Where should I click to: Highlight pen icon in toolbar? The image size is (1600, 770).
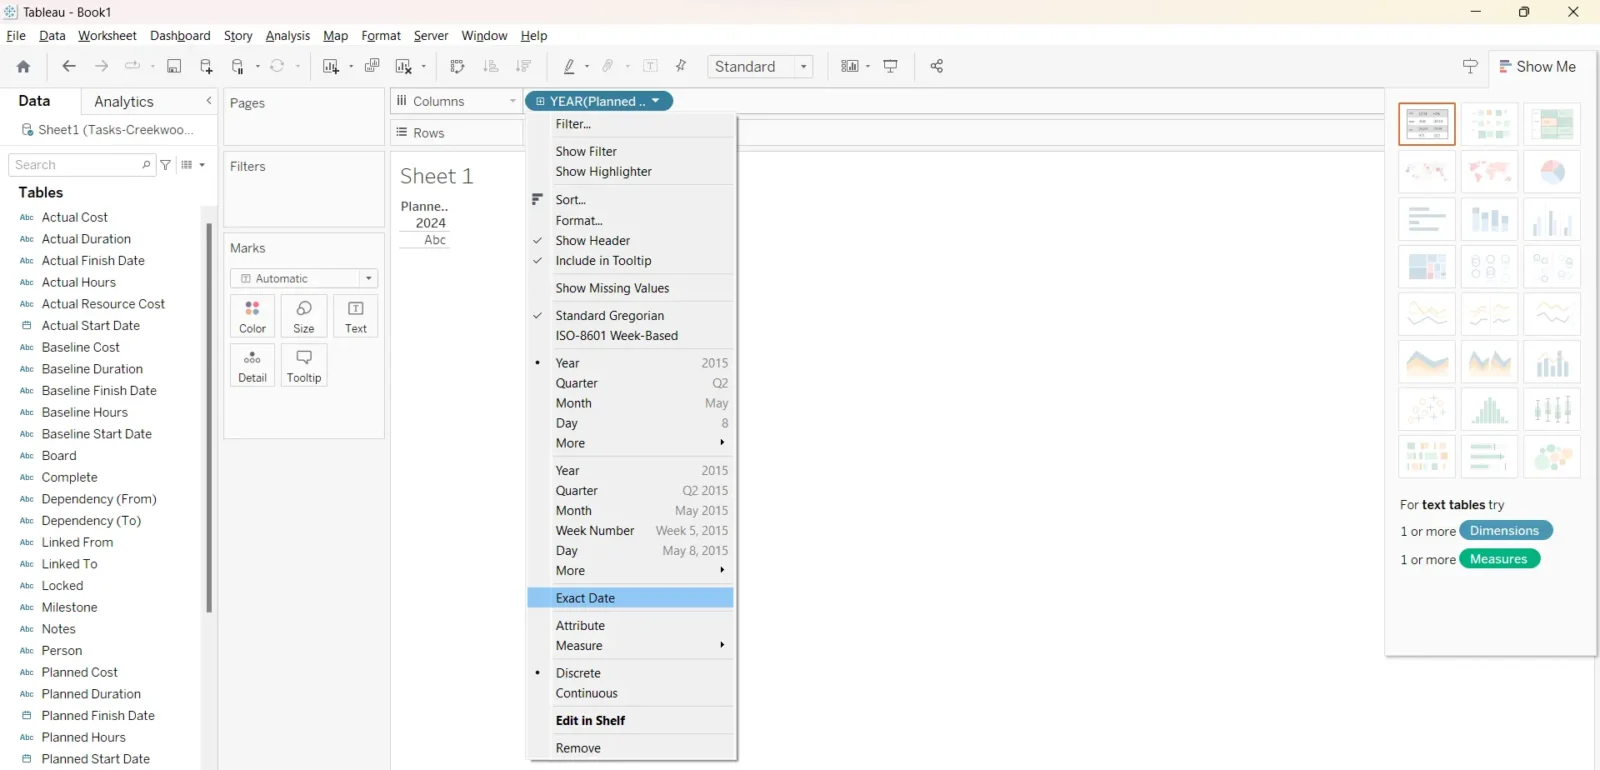(569, 67)
